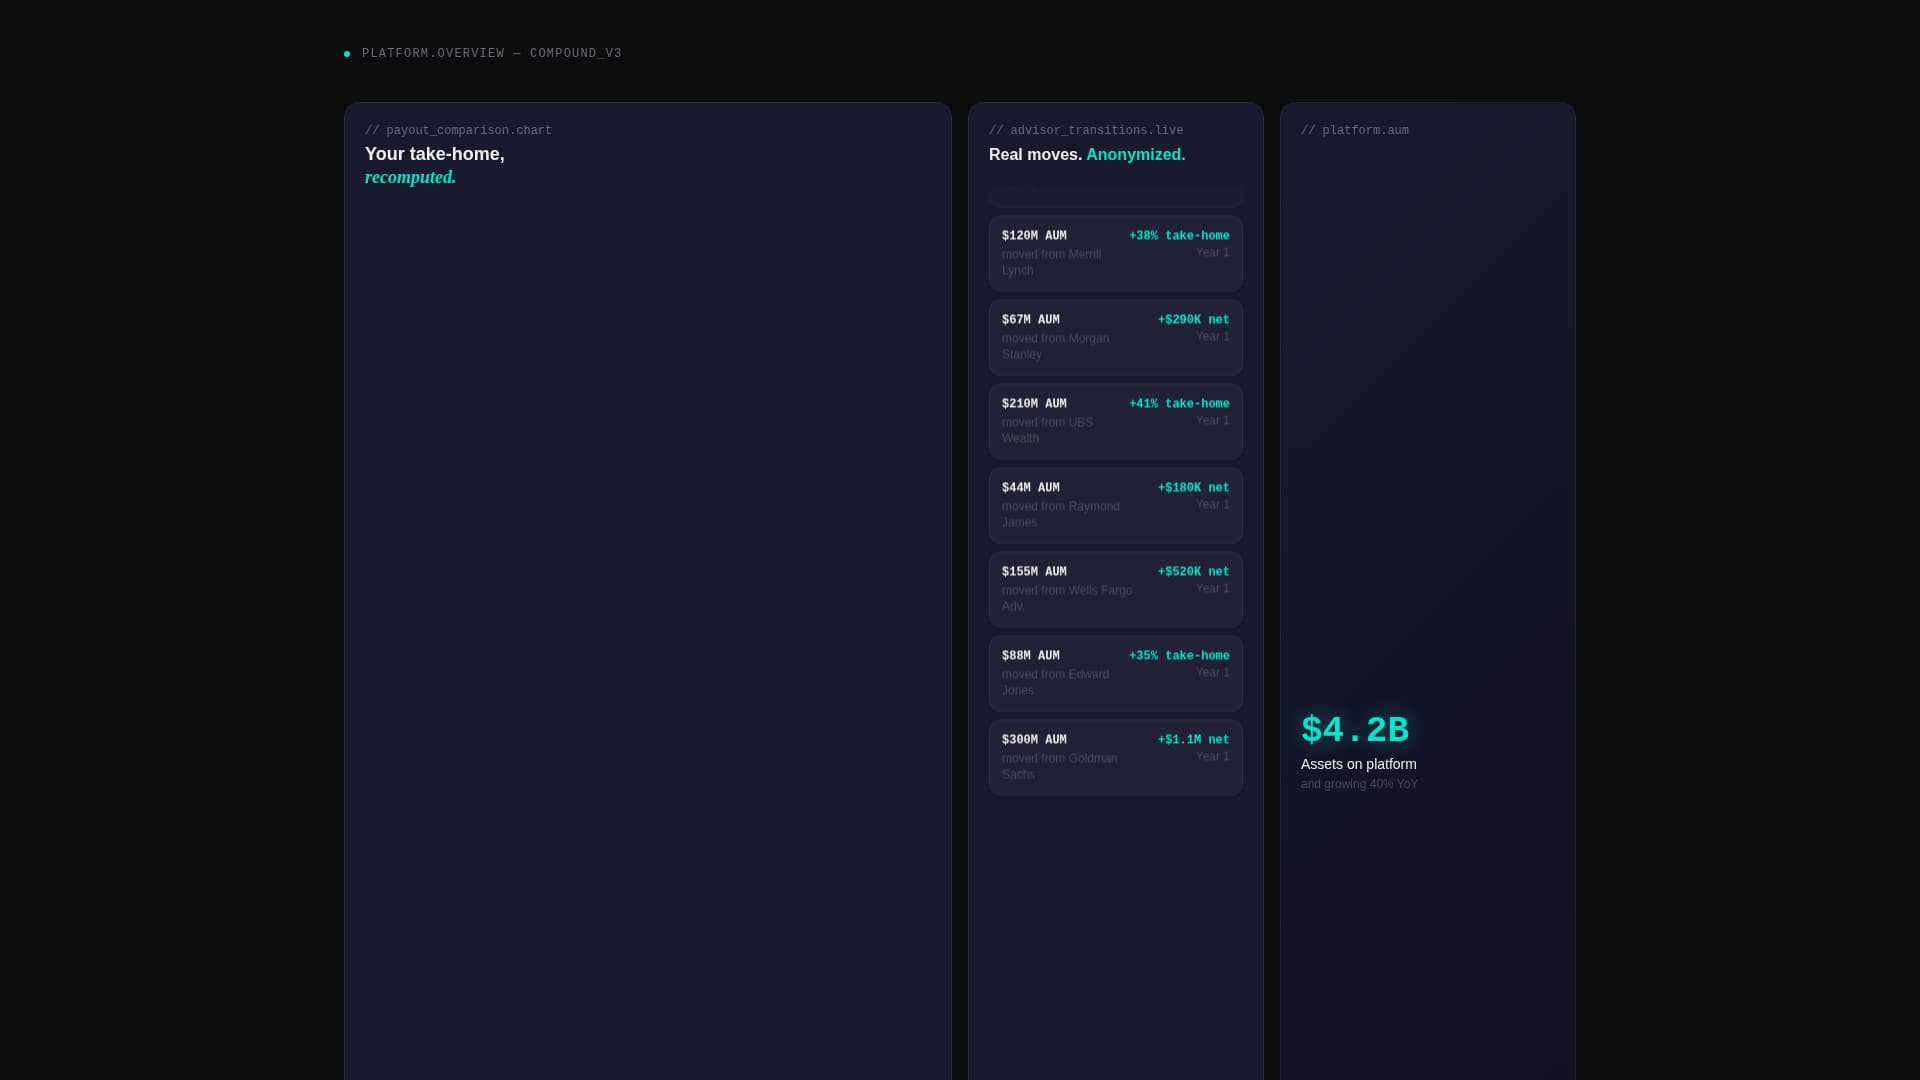Select the $300M AUM heading
This screenshot has width=1920, height=1080.
coord(1034,740)
